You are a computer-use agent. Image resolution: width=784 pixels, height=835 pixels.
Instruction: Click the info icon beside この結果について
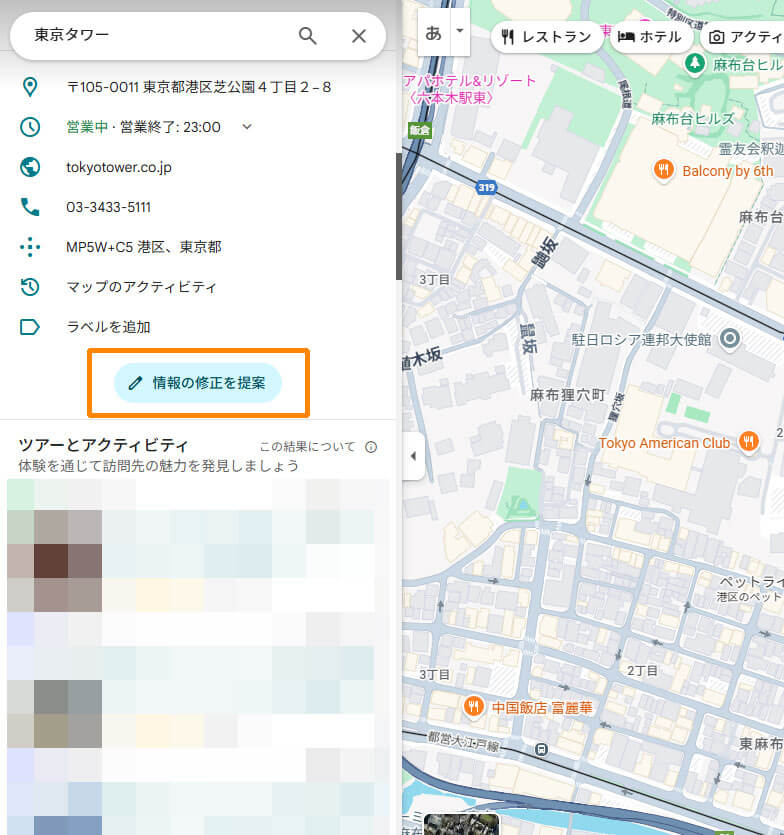(371, 447)
